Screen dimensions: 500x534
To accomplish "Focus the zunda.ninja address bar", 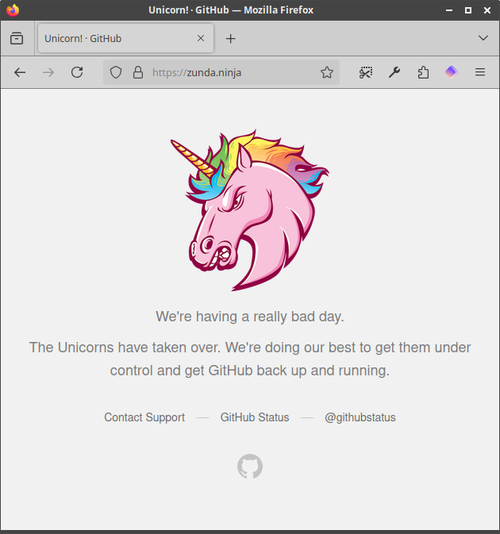I will 221,72.
